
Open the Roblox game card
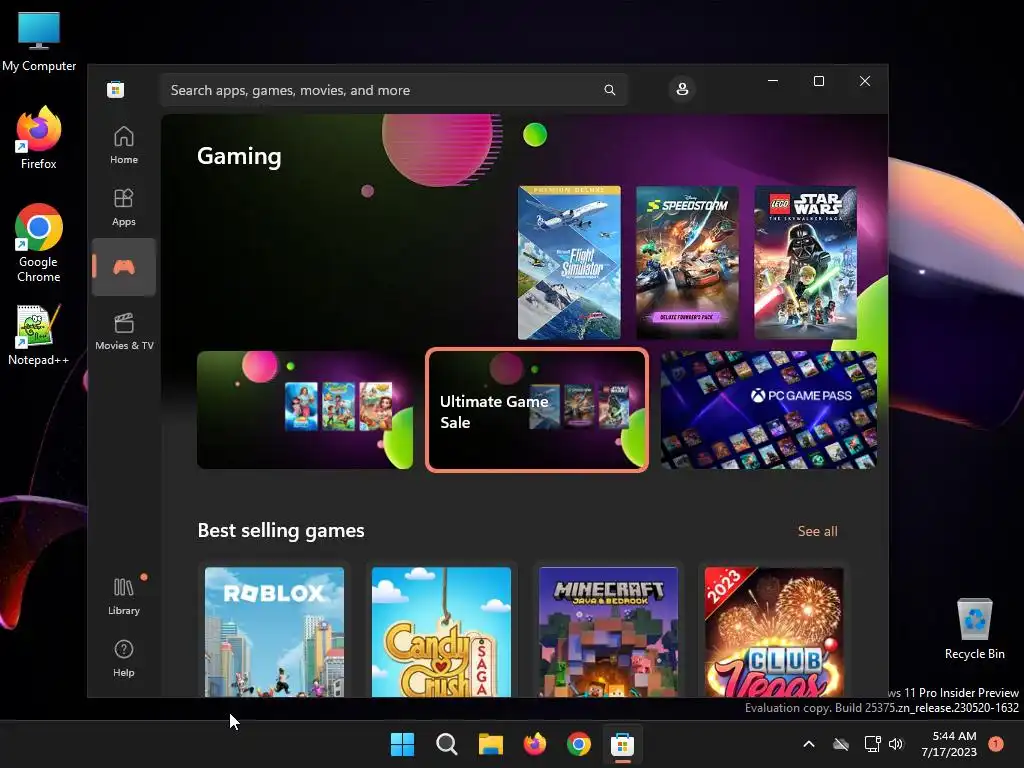click(x=274, y=632)
